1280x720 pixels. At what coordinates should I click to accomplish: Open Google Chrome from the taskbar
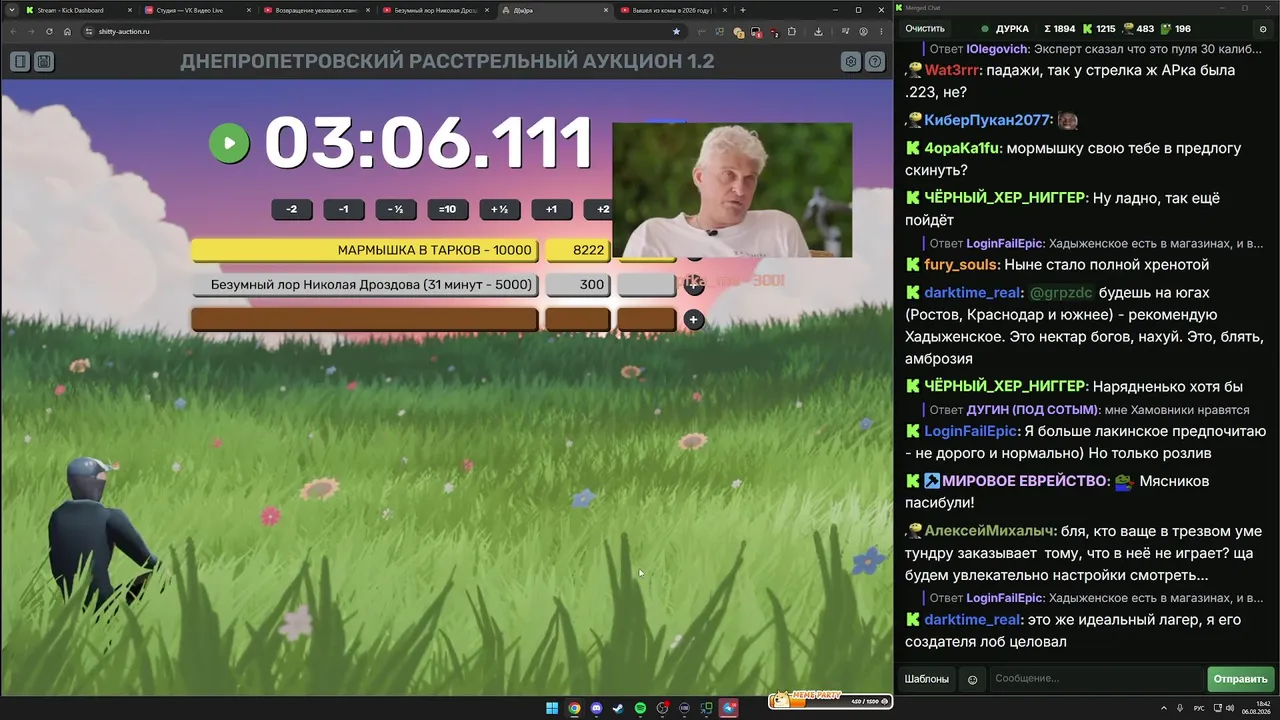(574, 708)
